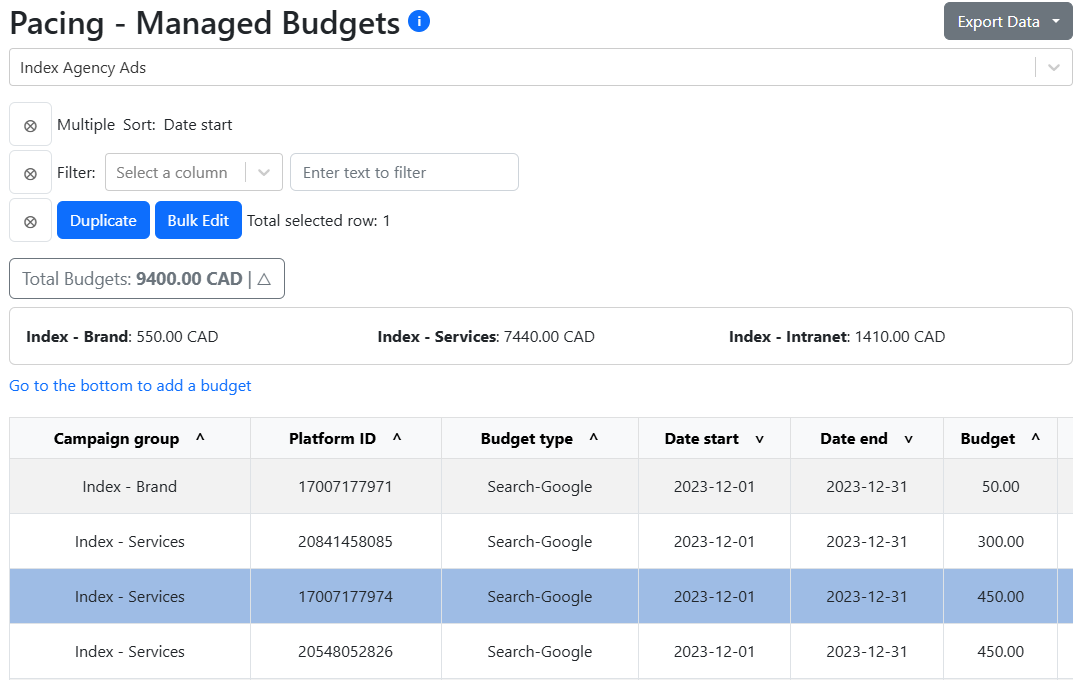
Task: Click Date start cell in 20841458085 row
Action: click(x=714, y=541)
